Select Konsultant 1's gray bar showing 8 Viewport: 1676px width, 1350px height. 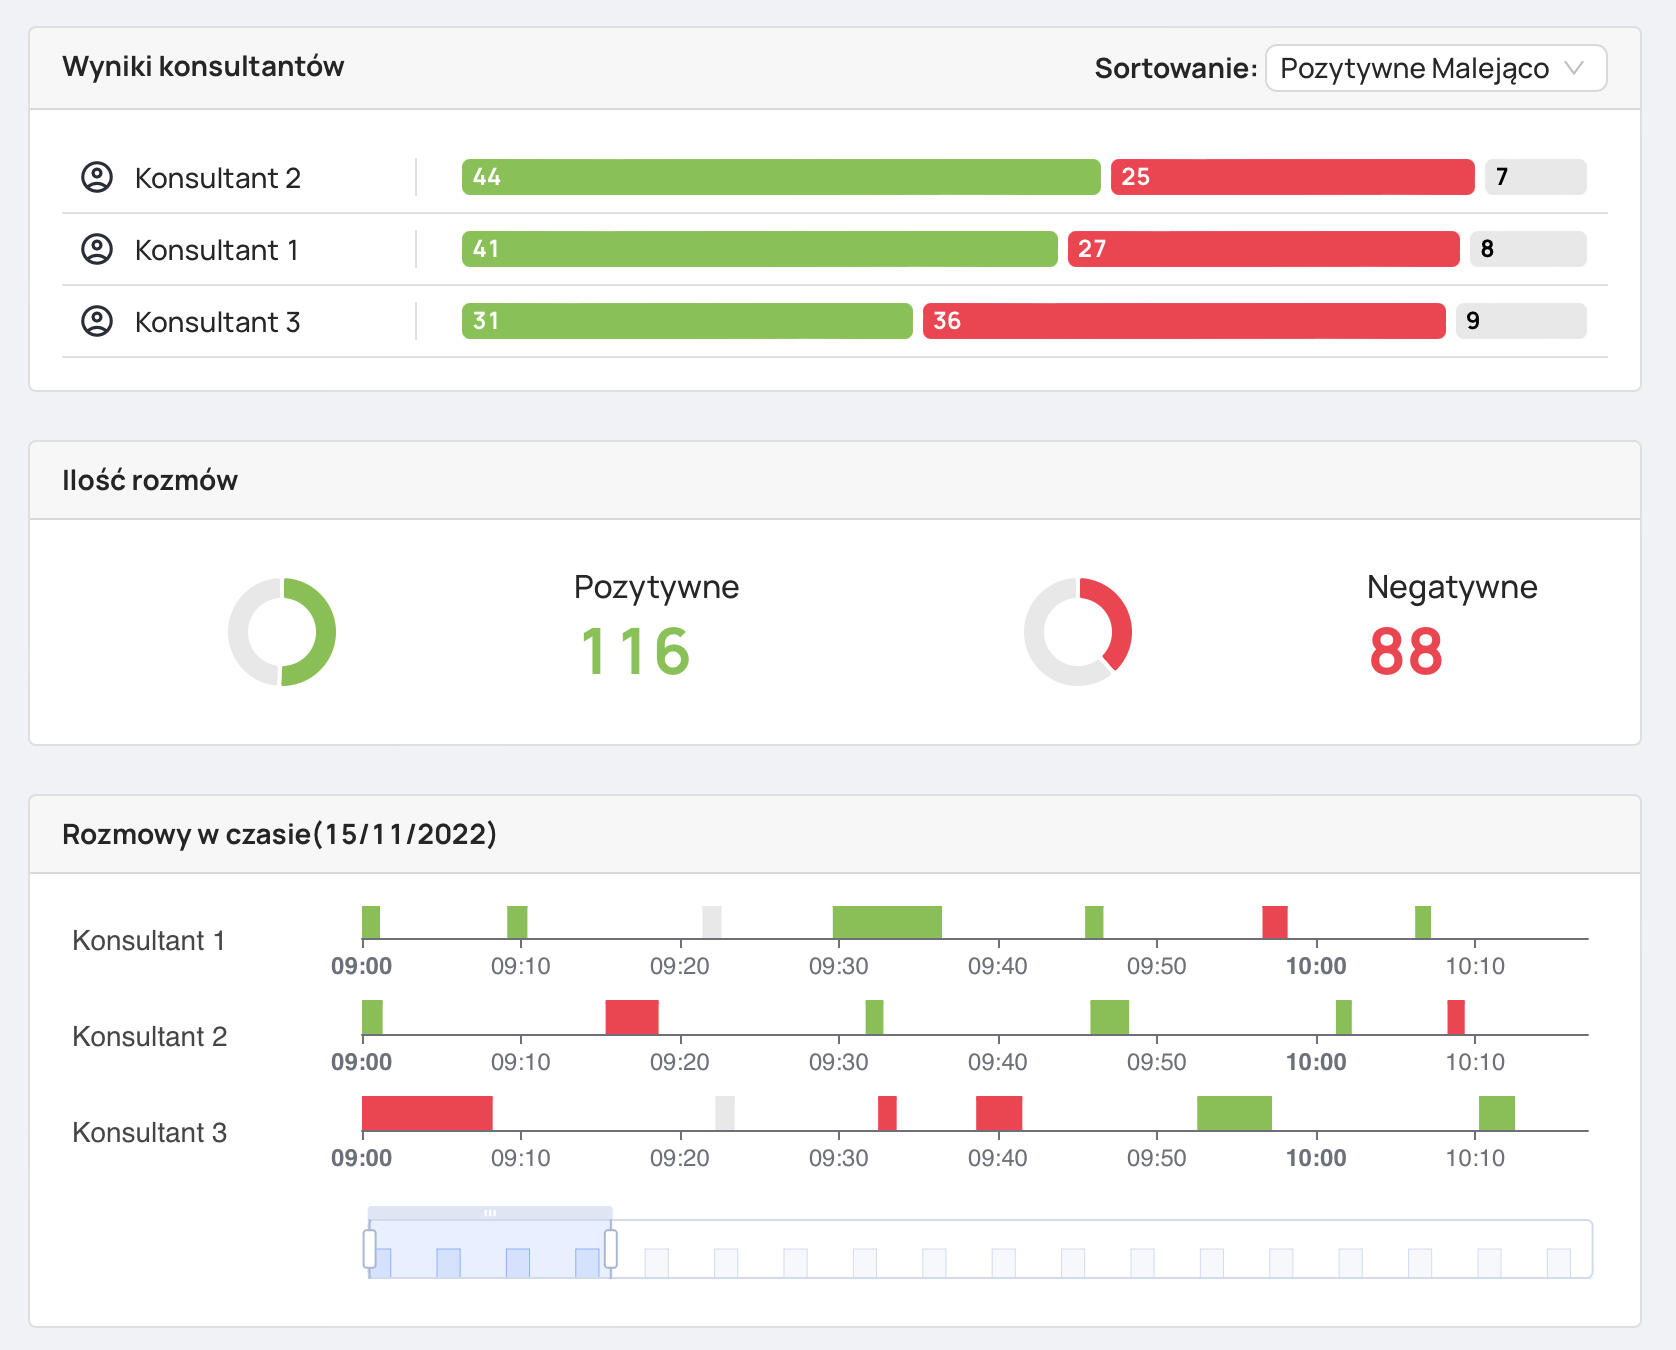point(1527,249)
